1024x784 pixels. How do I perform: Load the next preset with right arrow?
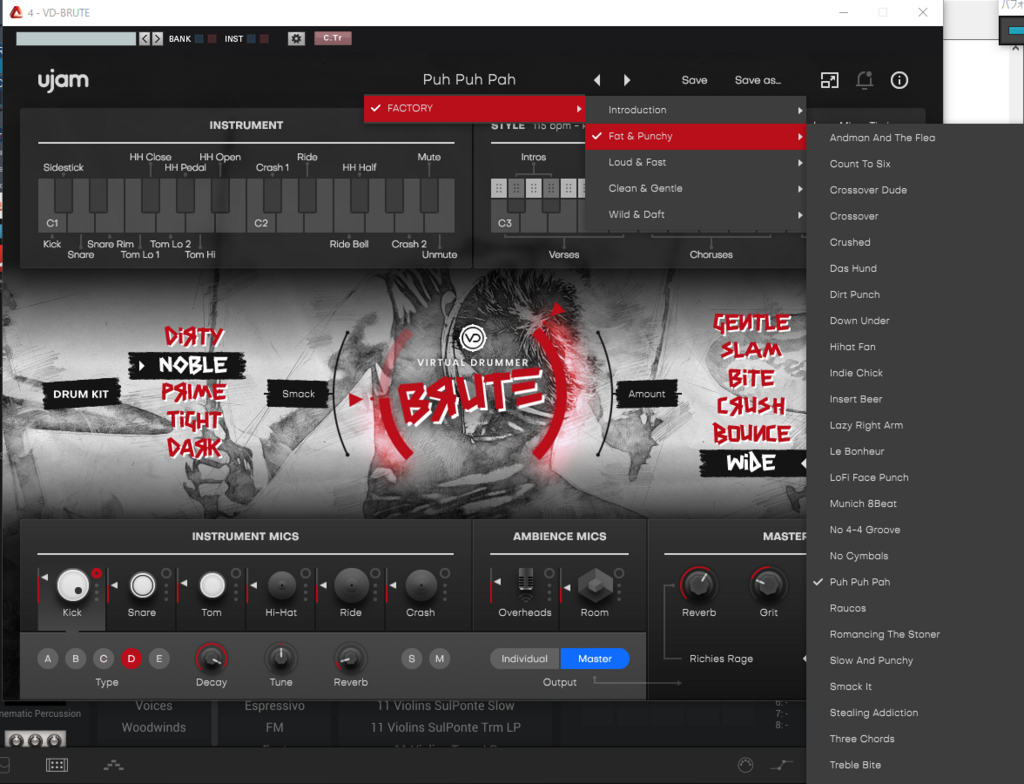[x=627, y=80]
